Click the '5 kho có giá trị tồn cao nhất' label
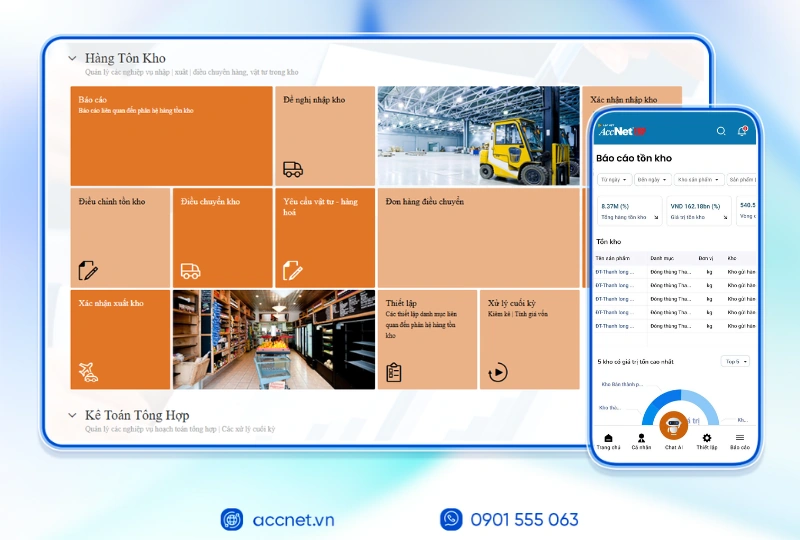Image resolution: width=800 pixels, height=540 pixels. (636, 361)
